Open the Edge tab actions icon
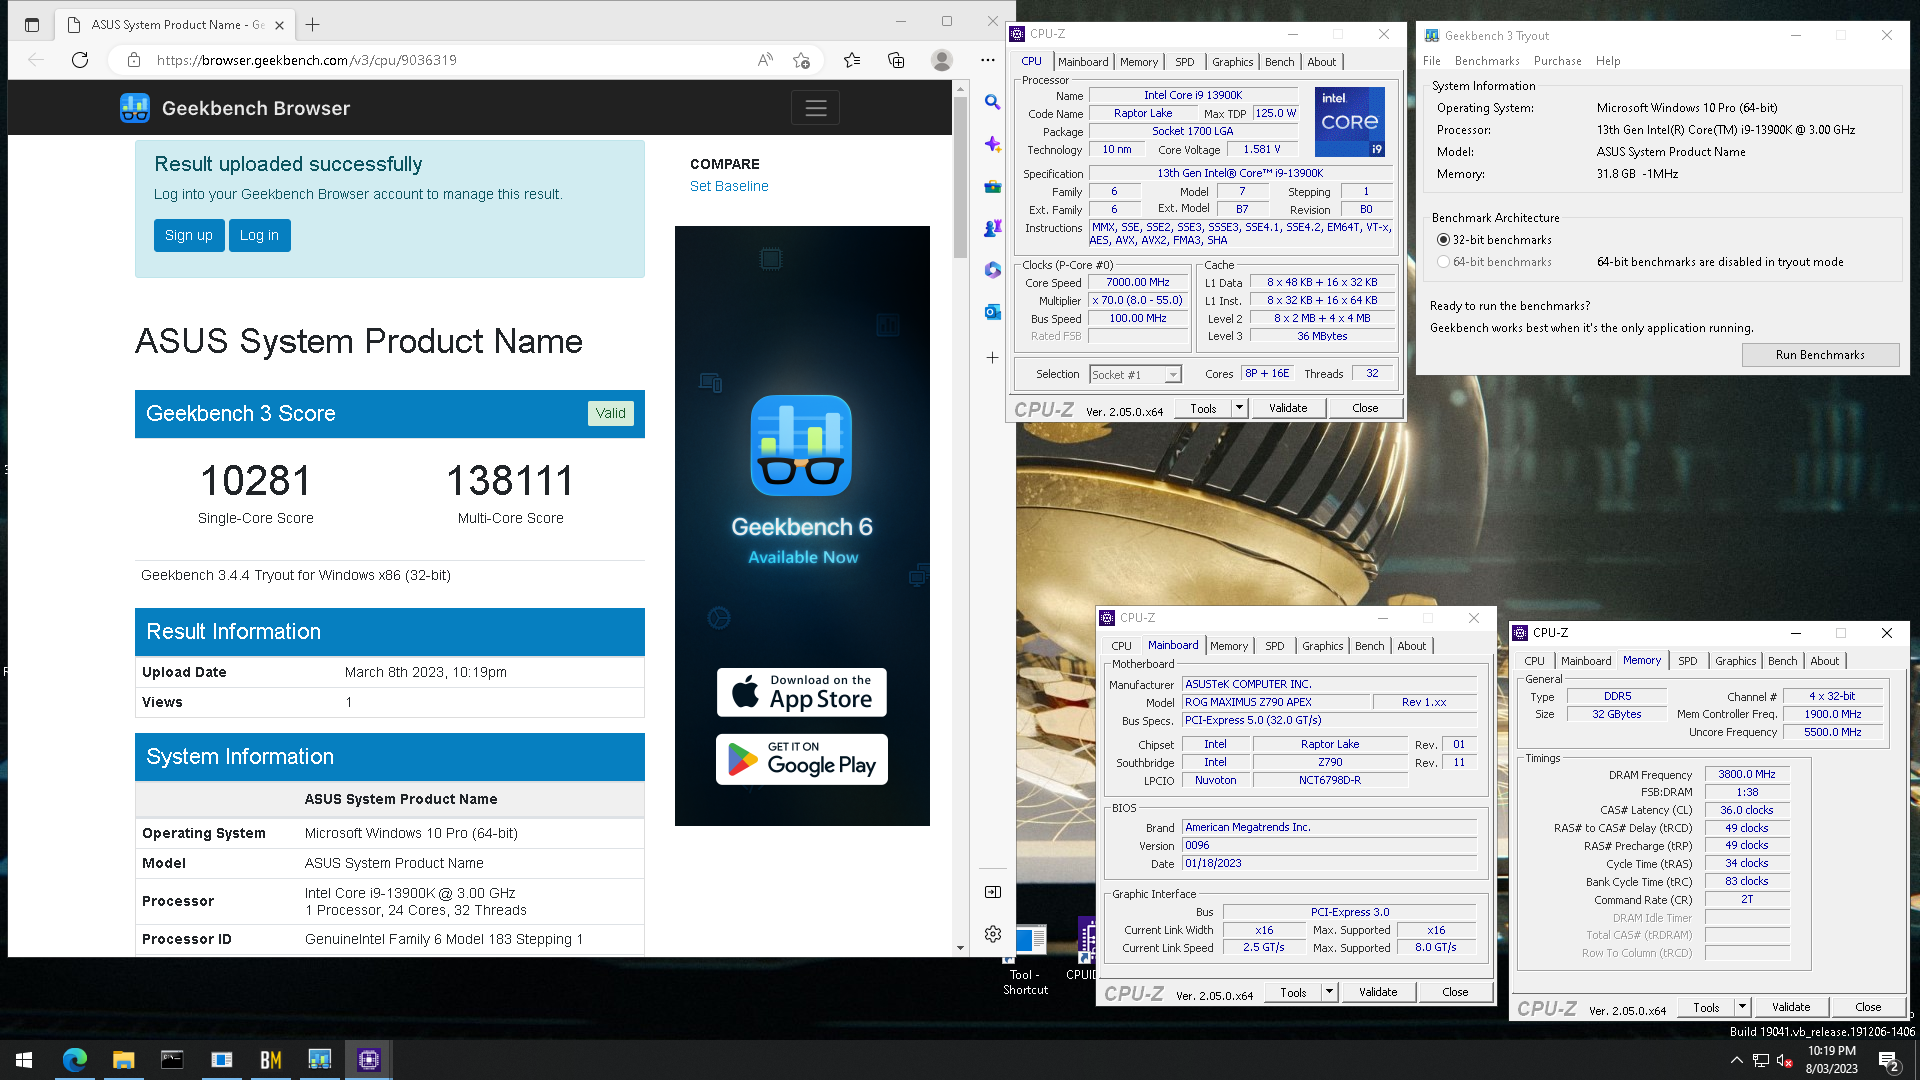 [32, 25]
